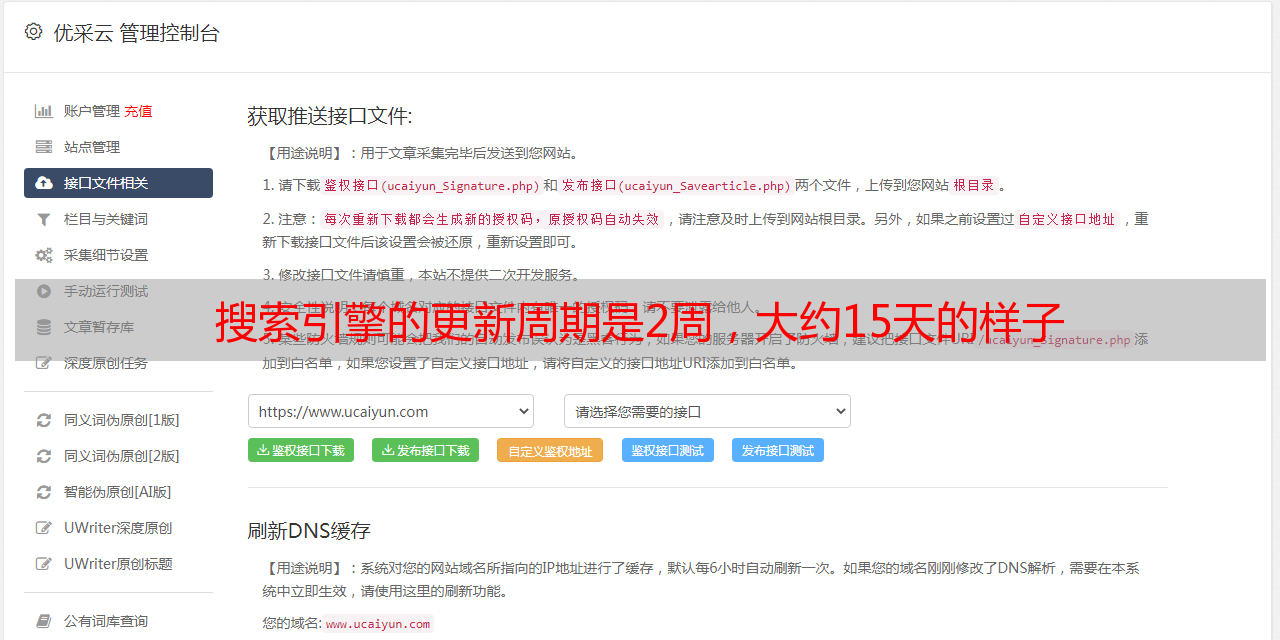Image resolution: width=1280 pixels, height=640 pixels.
Task: Open 账户管理 in the sidebar
Action: coord(92,111)
